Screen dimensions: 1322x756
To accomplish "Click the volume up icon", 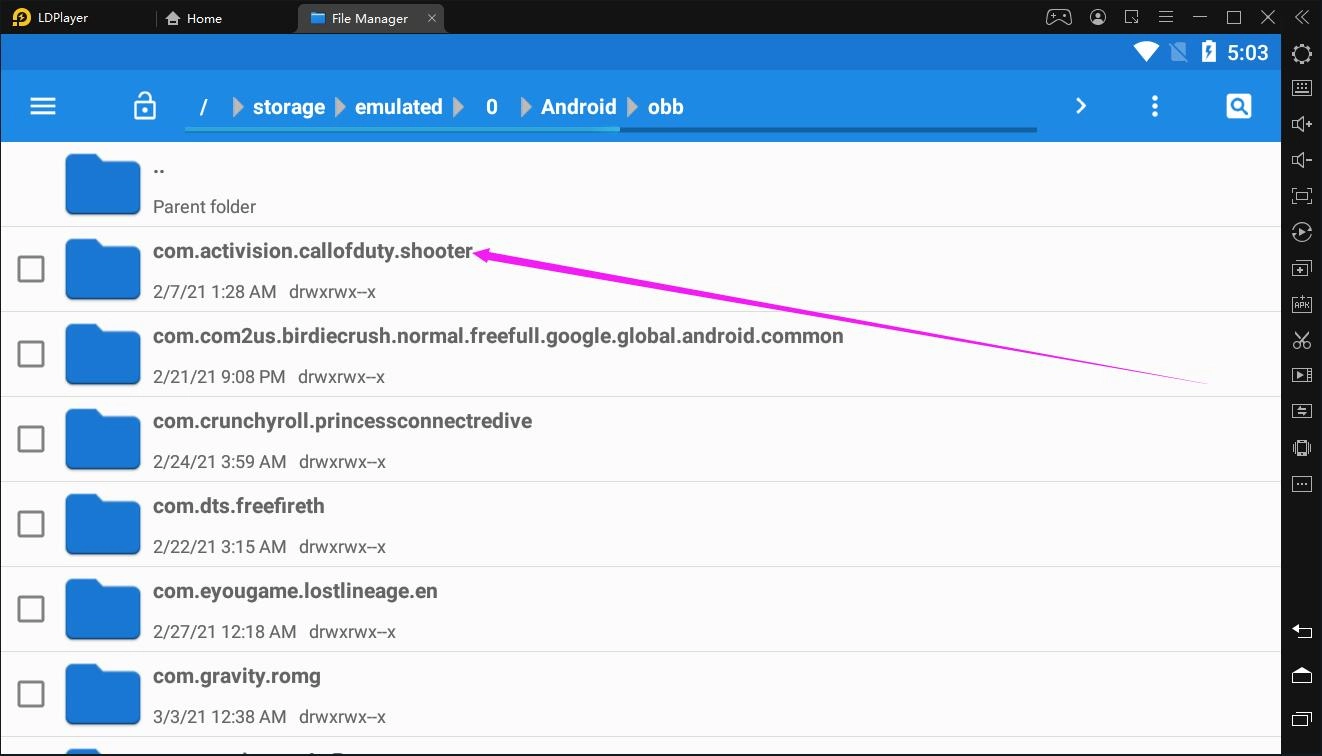I will point(1301,123).
